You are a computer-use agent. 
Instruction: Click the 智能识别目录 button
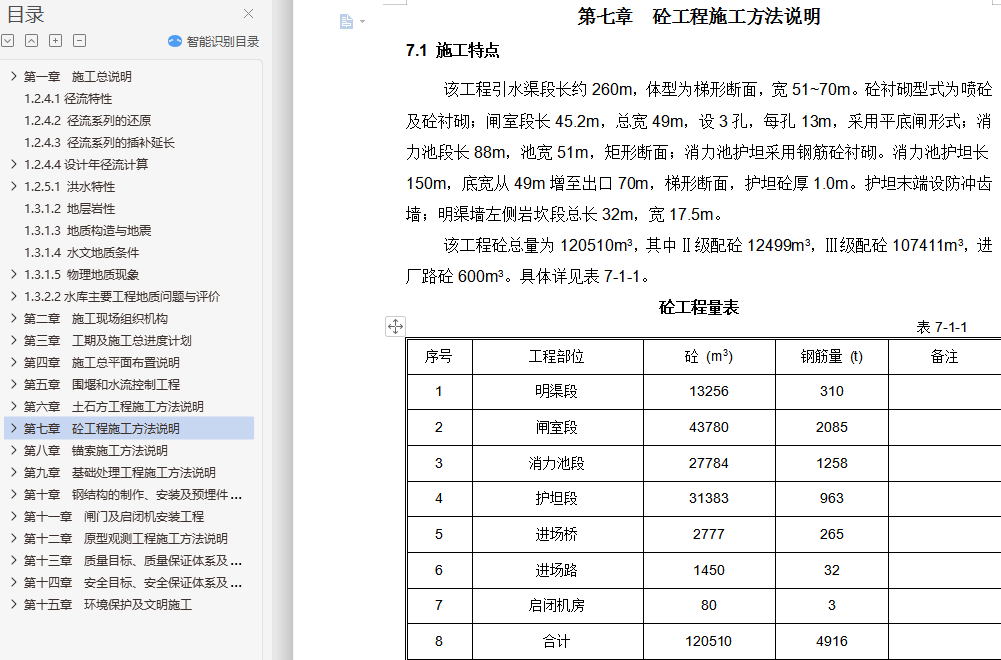tap(213, 41)
